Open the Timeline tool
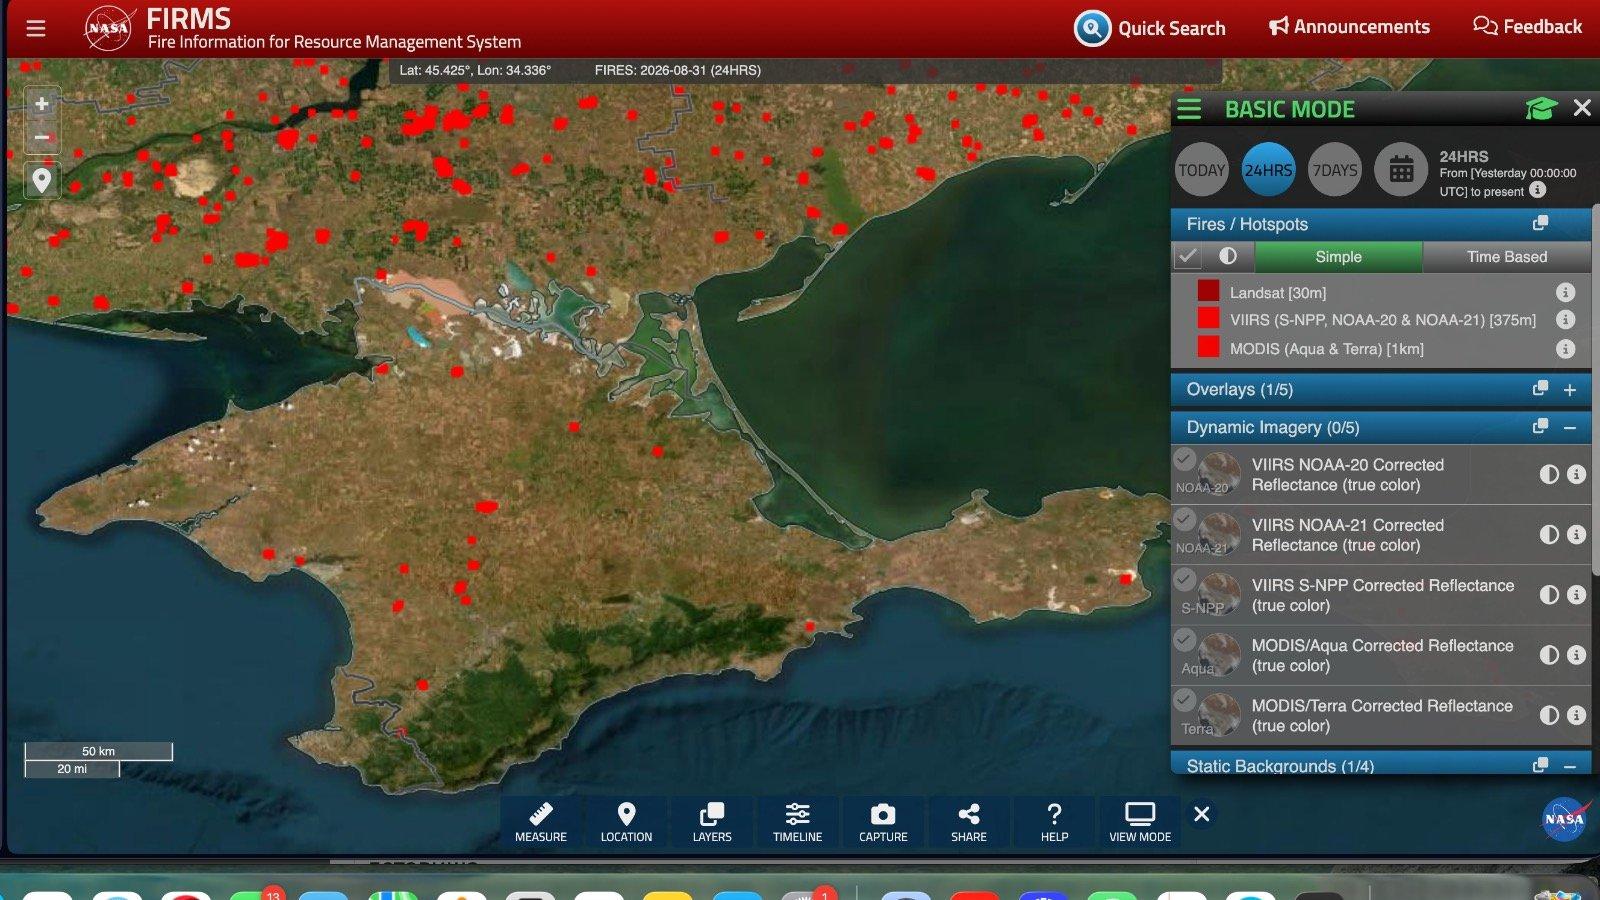The image size is (1600, 900). pos(797,822)
